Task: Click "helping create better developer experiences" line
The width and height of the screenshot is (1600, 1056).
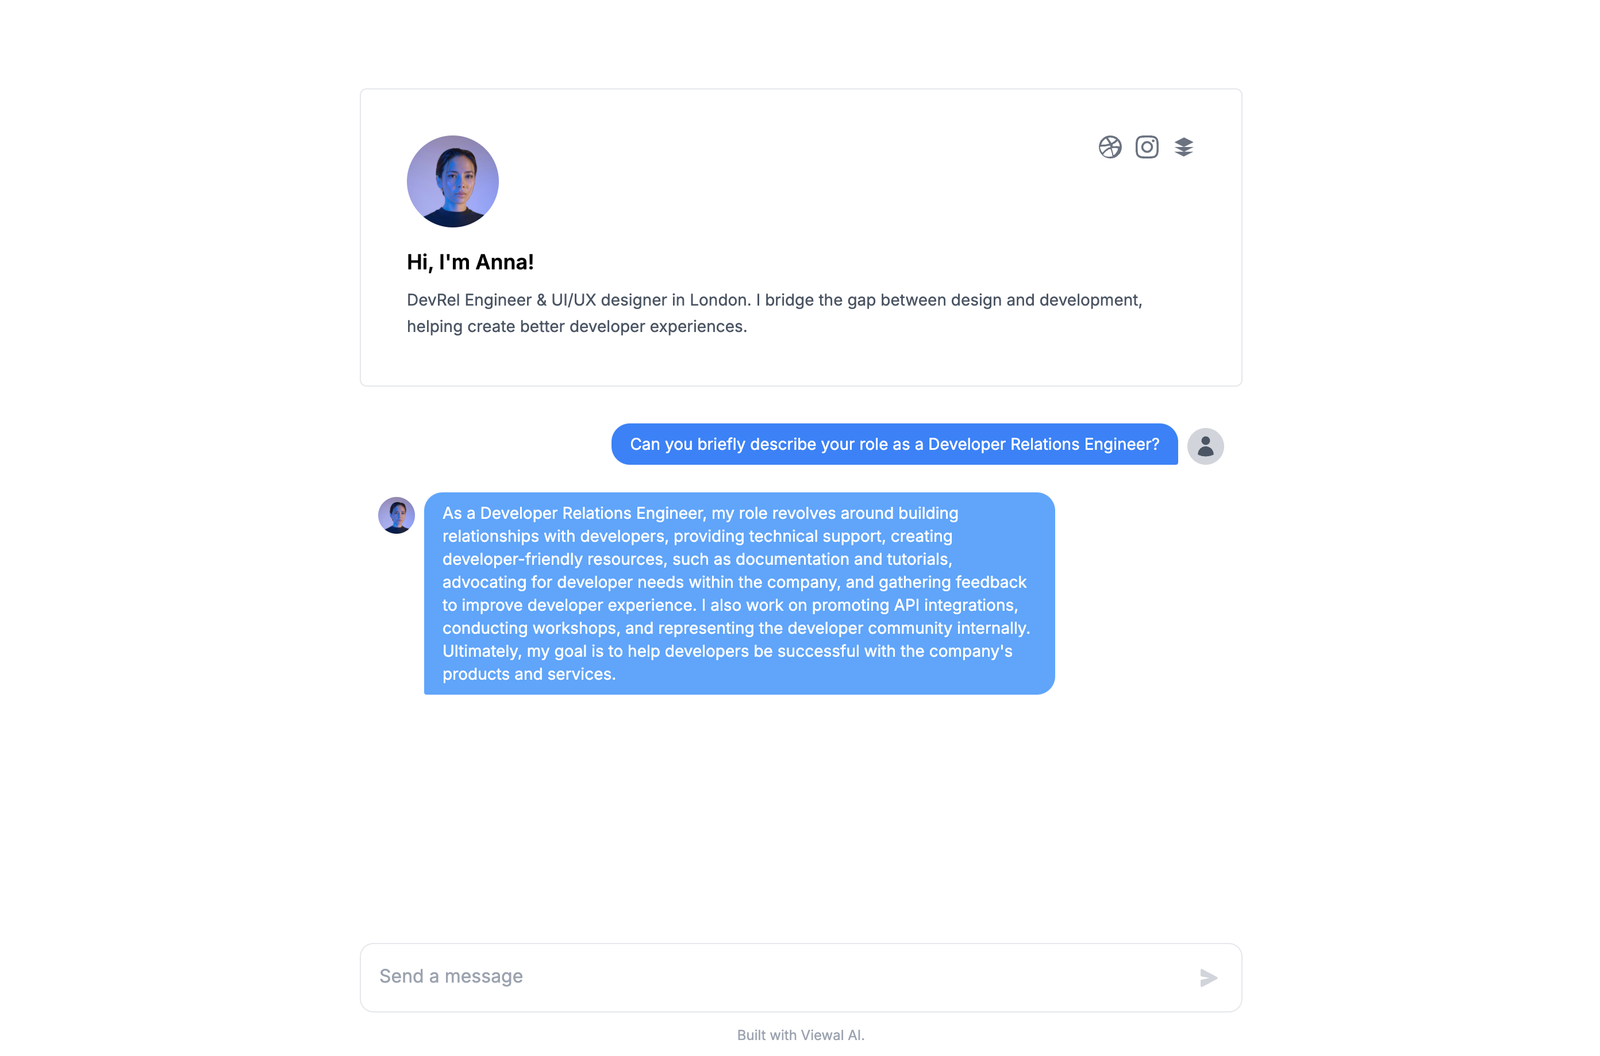Action: pyautogui.click(x=577, y=326)
